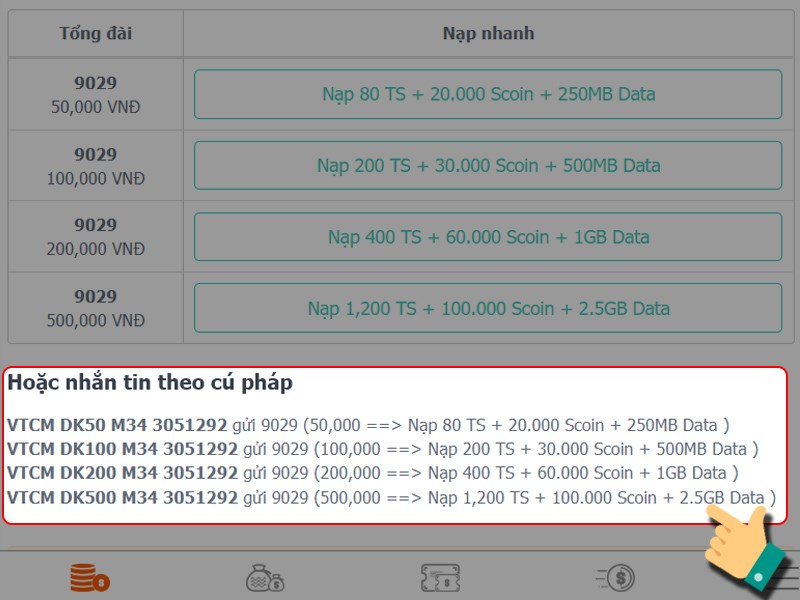Click the 'VTCM DK200 M34 3051292' syntax line
This screenshot has width=800, height=600.
click(x=373, y=473)
